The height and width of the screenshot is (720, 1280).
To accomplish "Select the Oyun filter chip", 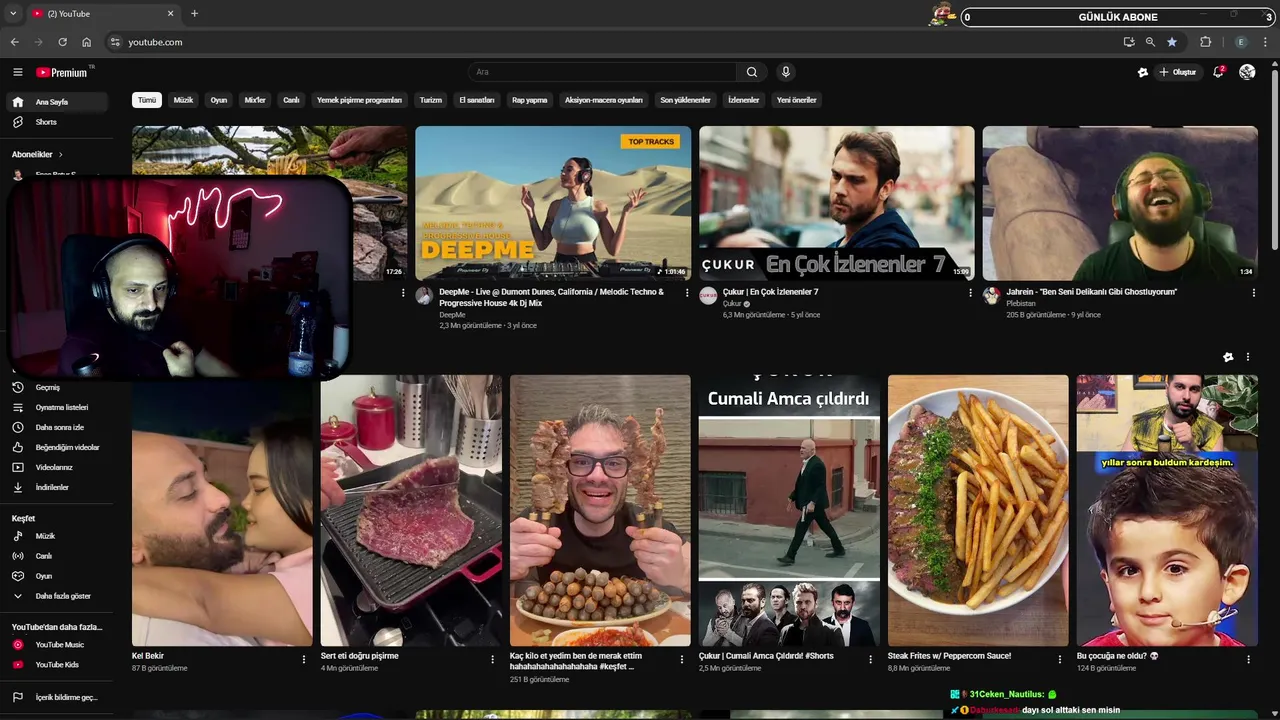I will (219, 100).
